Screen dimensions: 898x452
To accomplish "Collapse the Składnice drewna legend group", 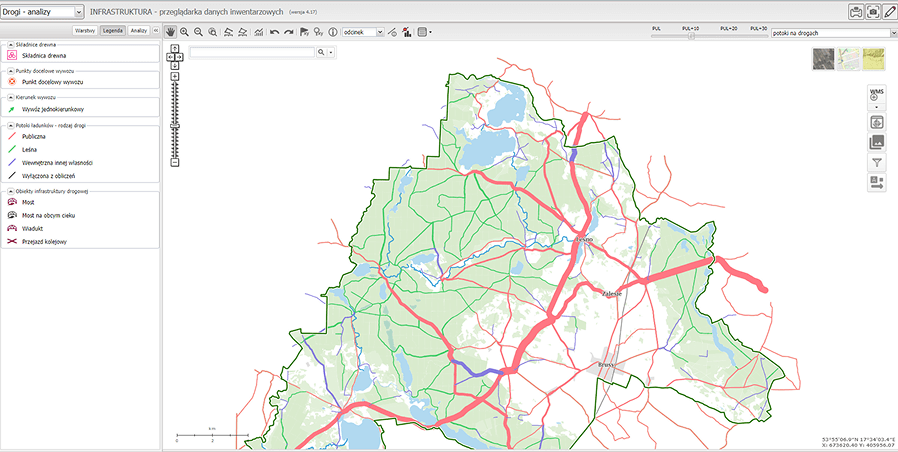I will [10, 45].
